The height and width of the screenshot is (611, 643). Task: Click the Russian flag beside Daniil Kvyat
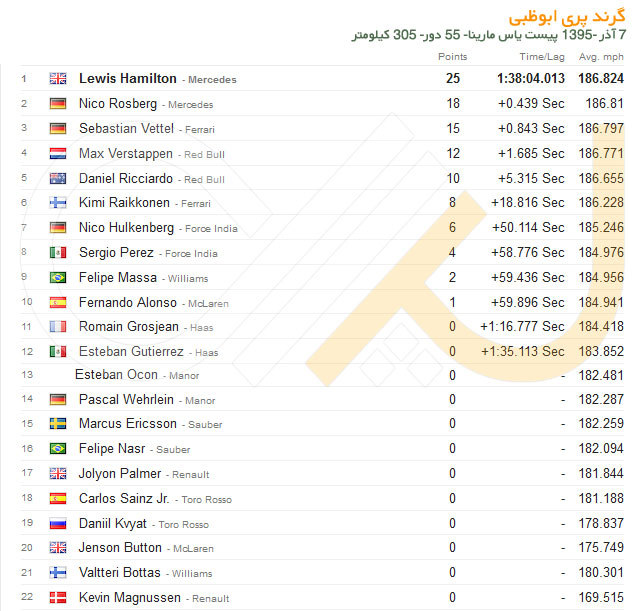click(x=58, y=524)
